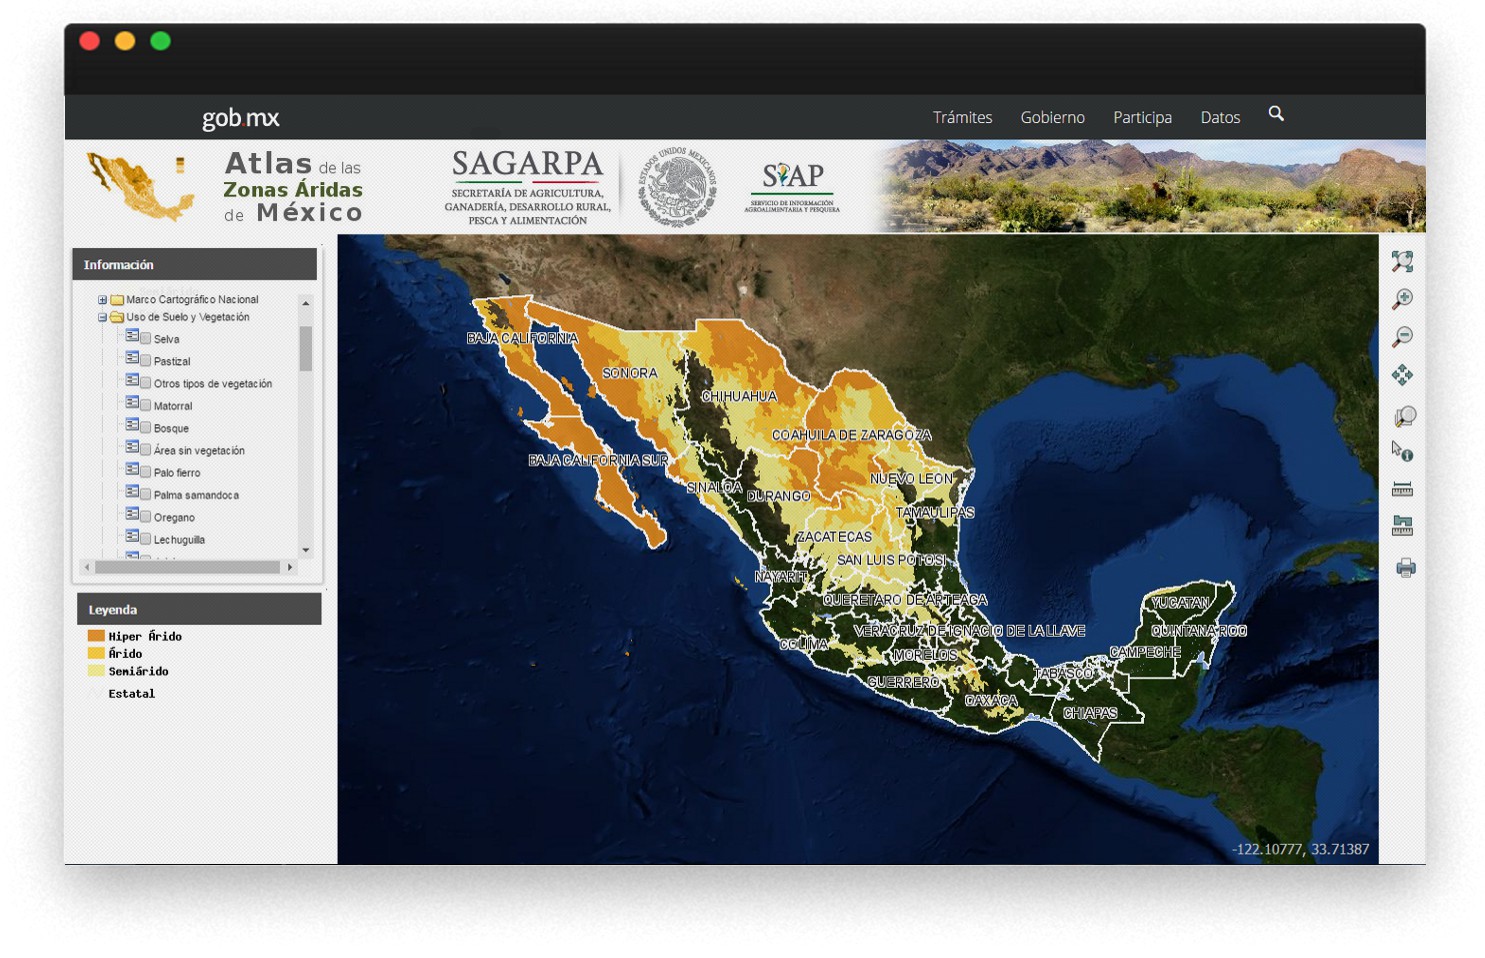Open the Trámites menu item
The image size is (1485, 958).
tap(962, 118)
